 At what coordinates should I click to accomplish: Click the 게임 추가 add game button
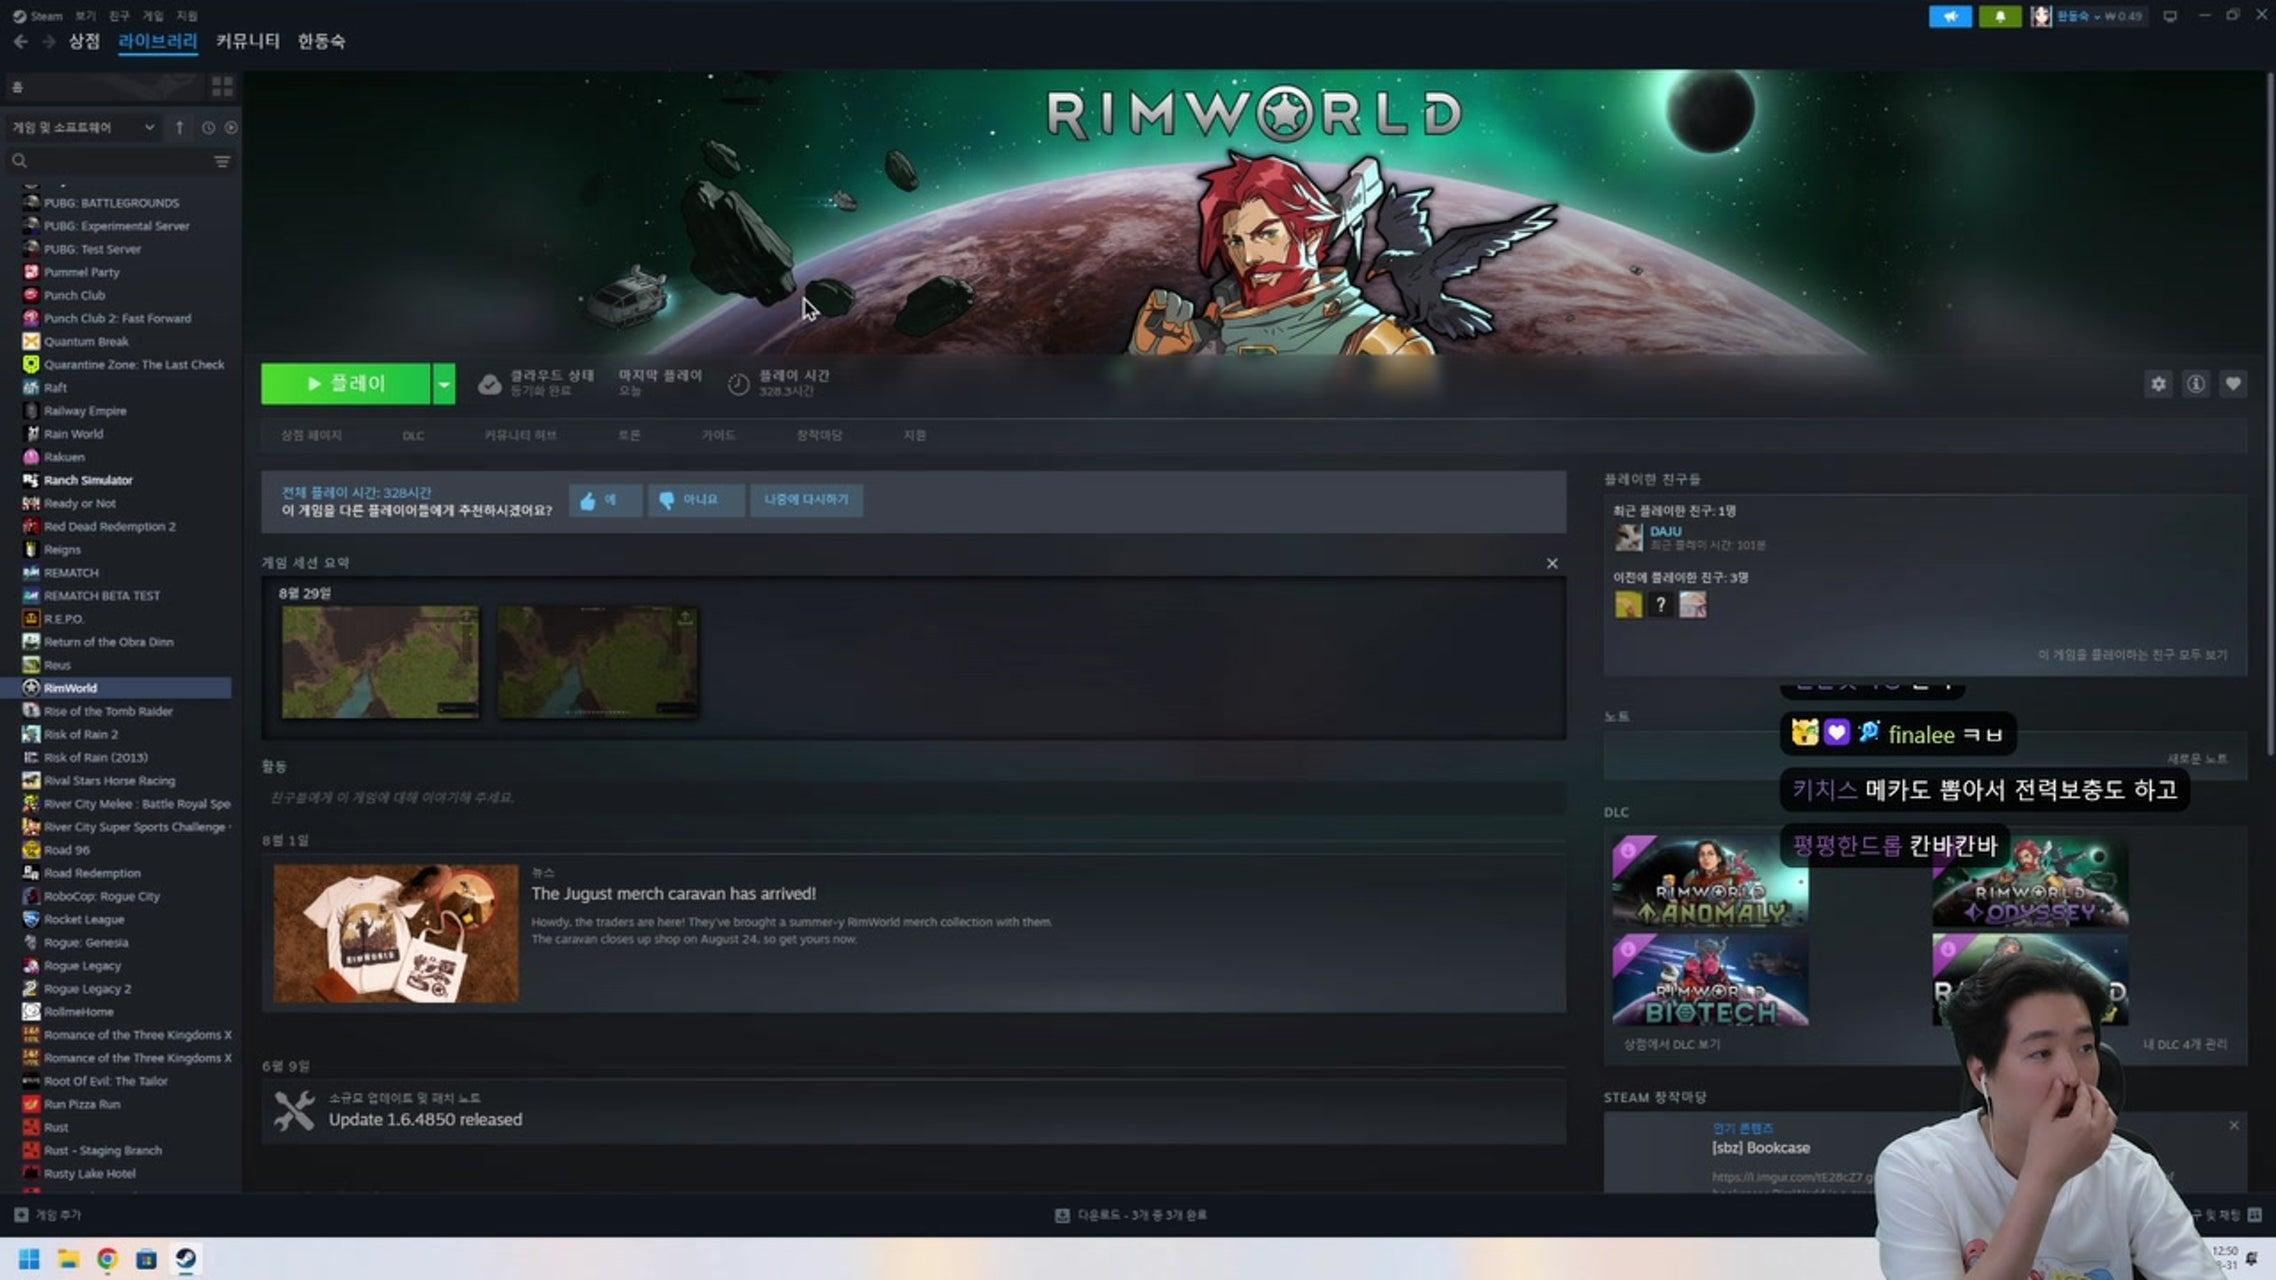48,1215
